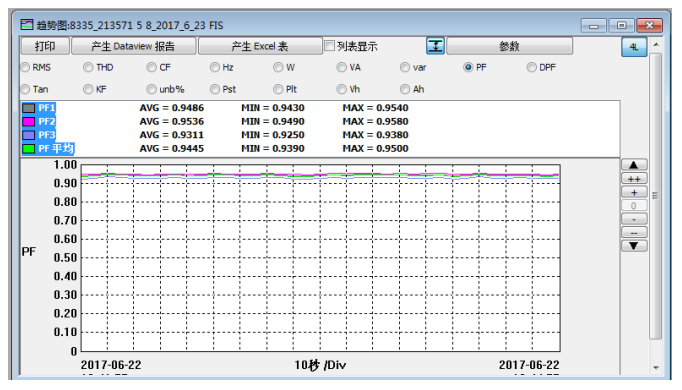Select the PF 平均 legend label

[56, 148]
